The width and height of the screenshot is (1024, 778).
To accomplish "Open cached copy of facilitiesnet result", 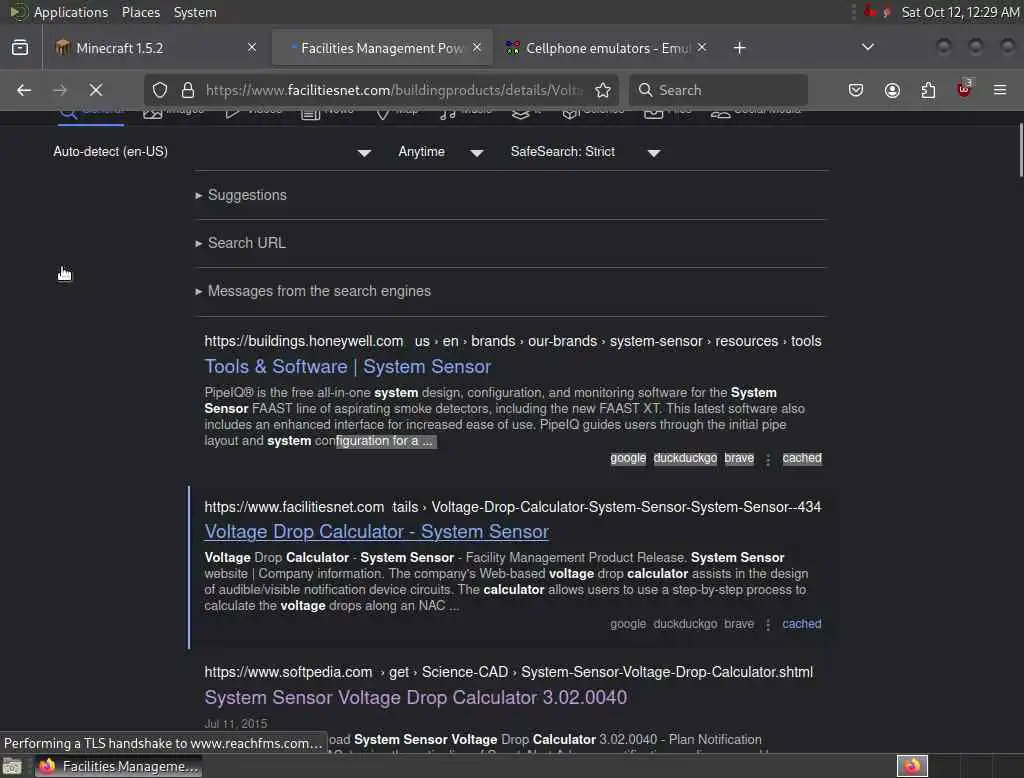I will 802,624.
